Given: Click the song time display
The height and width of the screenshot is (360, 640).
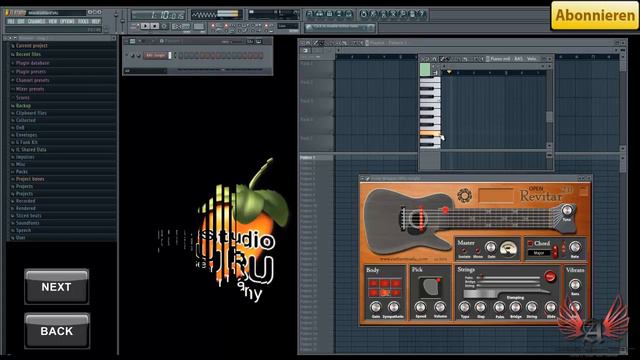Looking at the screenshot, I should (158, 15).
